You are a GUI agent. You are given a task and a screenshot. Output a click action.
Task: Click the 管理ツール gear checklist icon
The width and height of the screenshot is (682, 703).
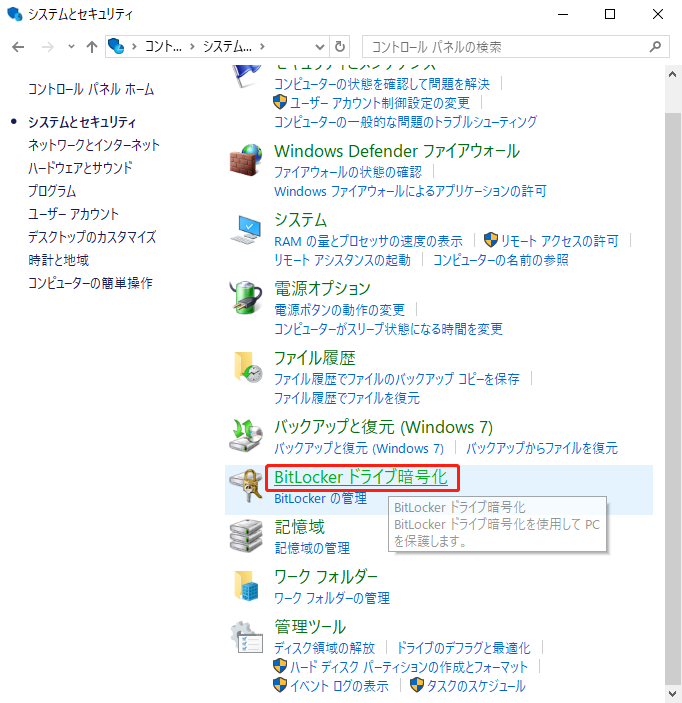coord(247,637)
